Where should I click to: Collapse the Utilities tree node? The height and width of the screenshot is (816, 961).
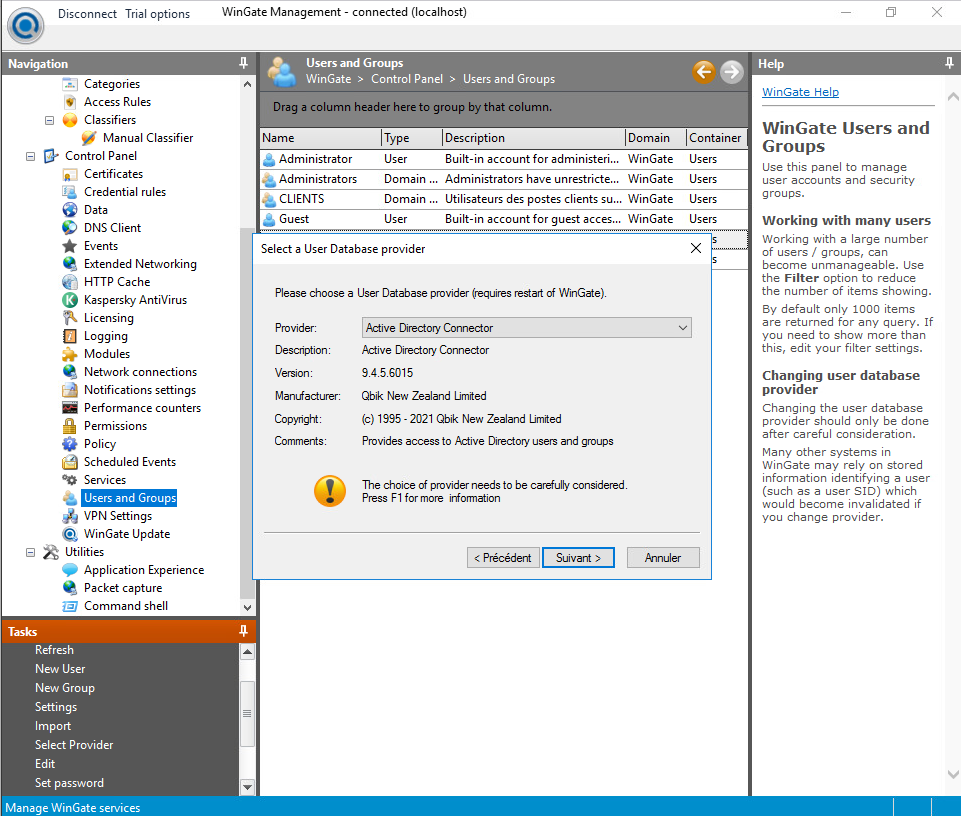coord(30,552)
